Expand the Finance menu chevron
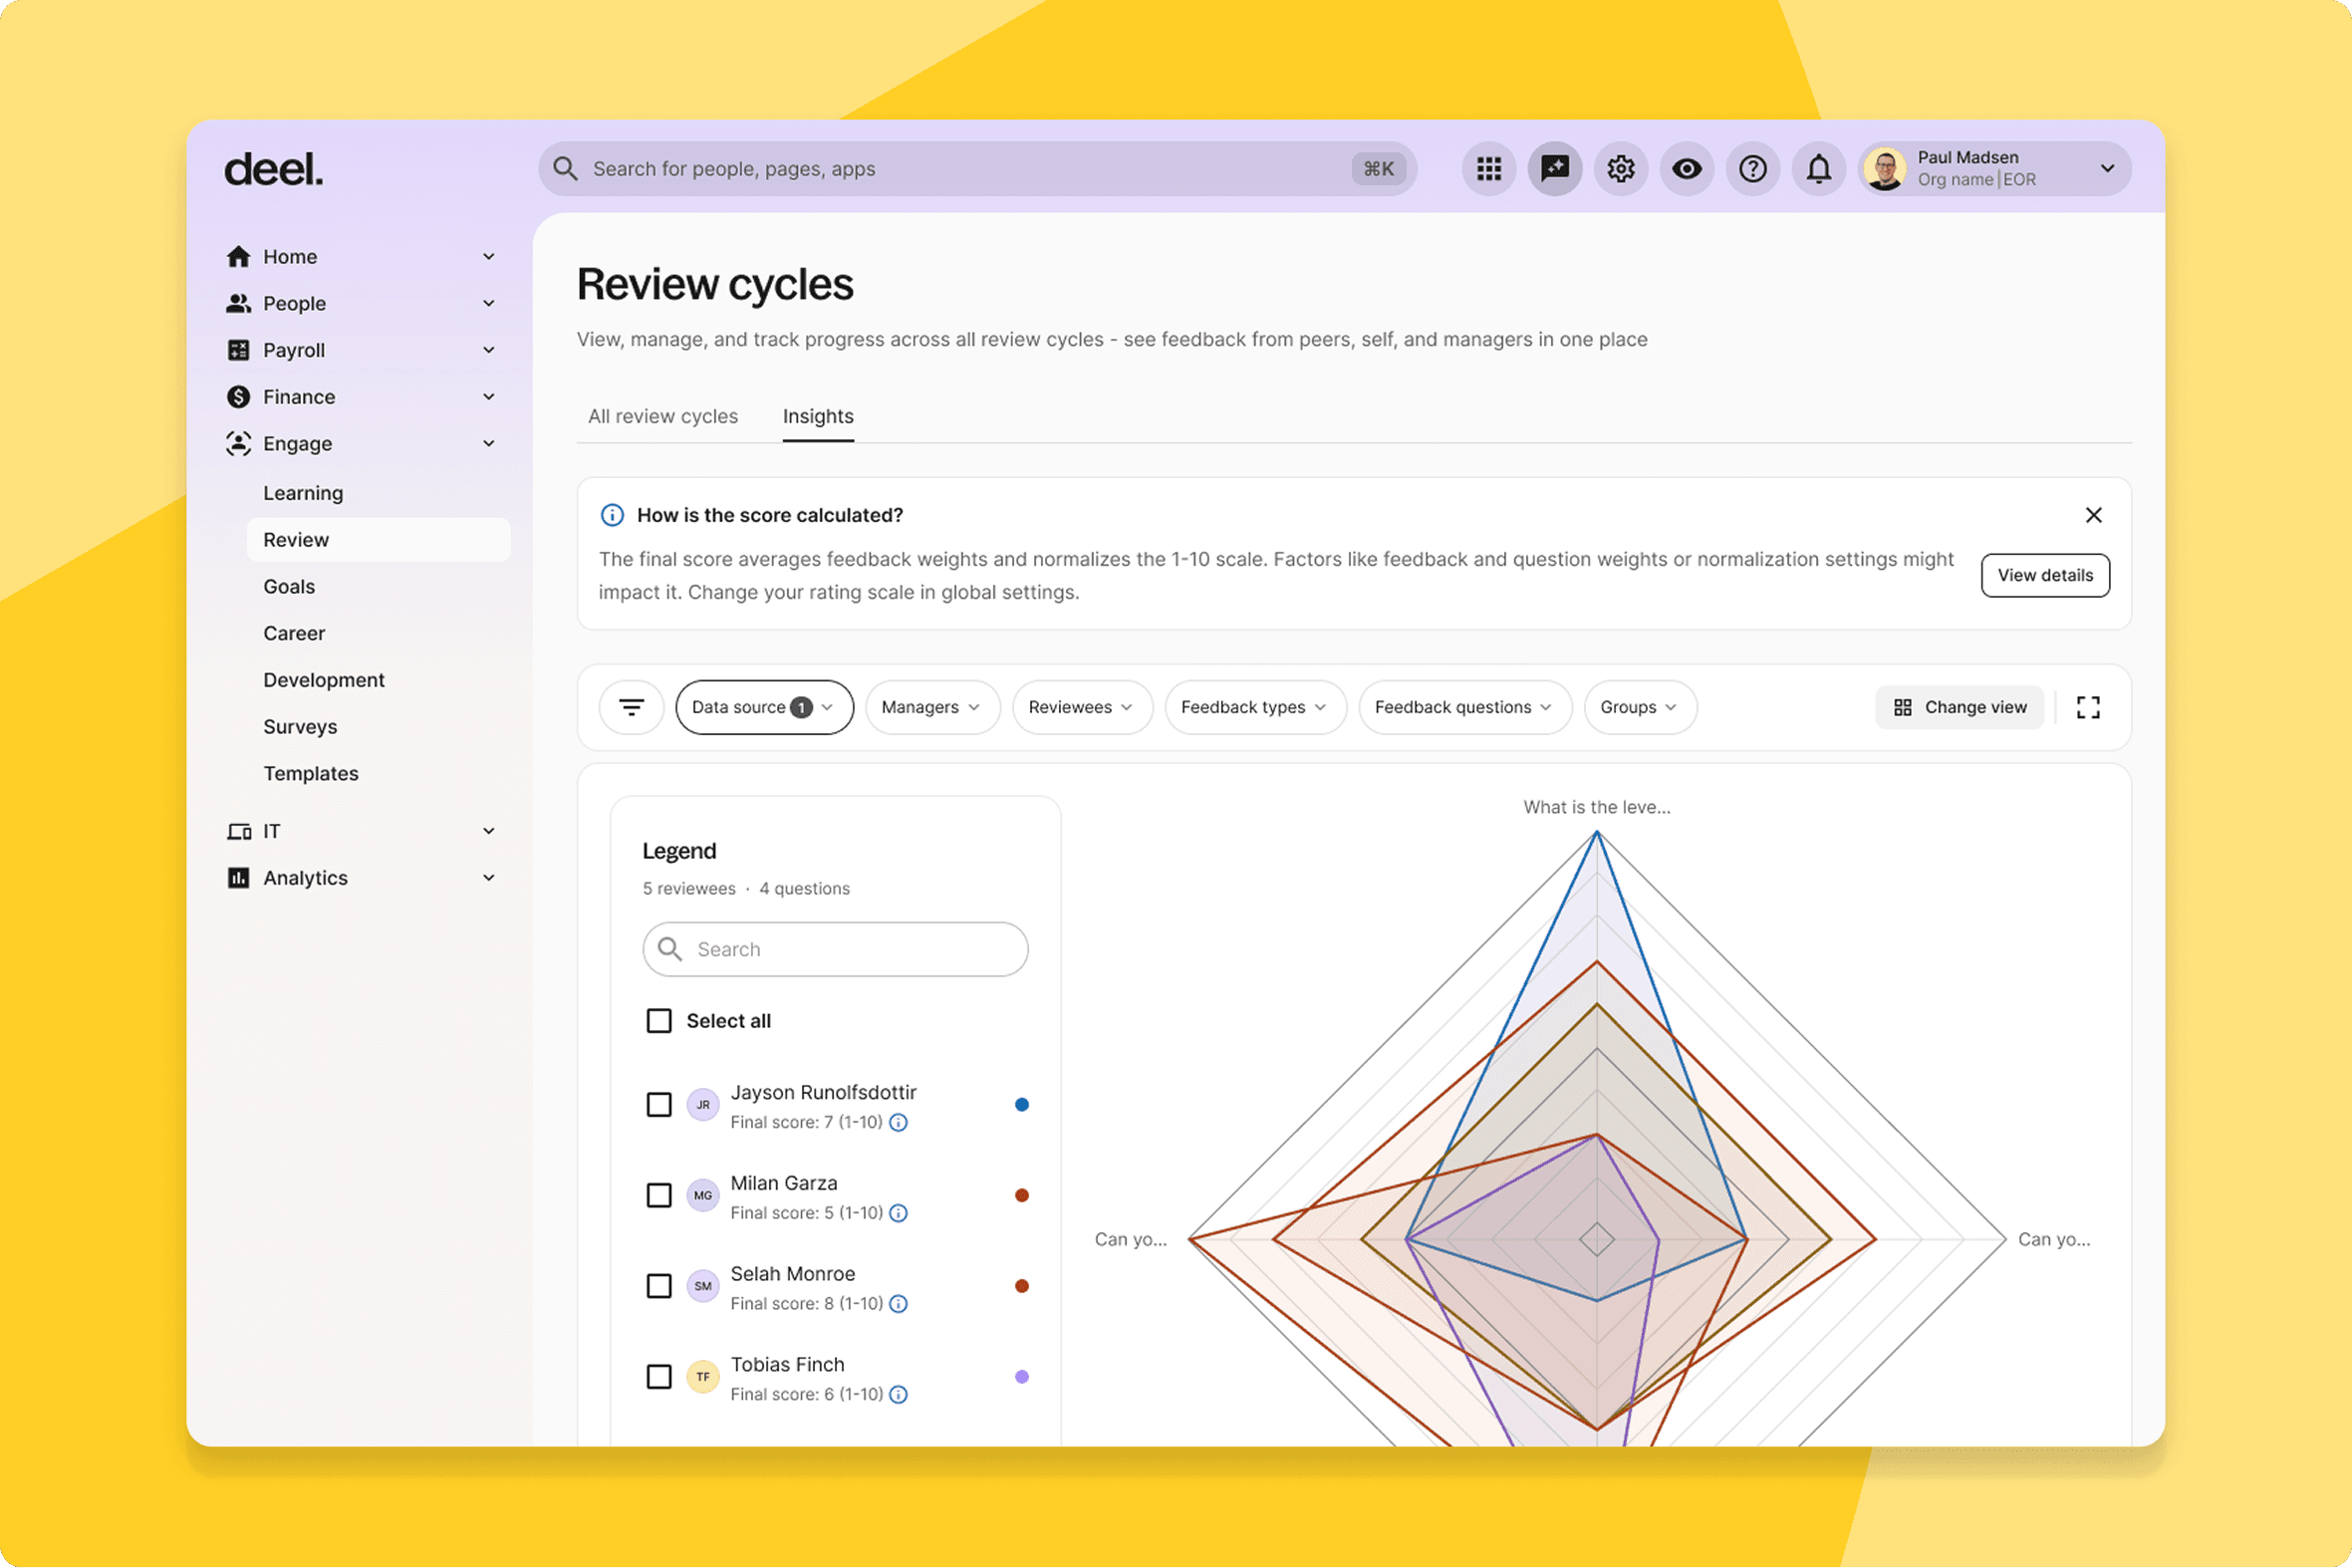The width and height of the screenshot is (2352, 1568). [489, 397]
